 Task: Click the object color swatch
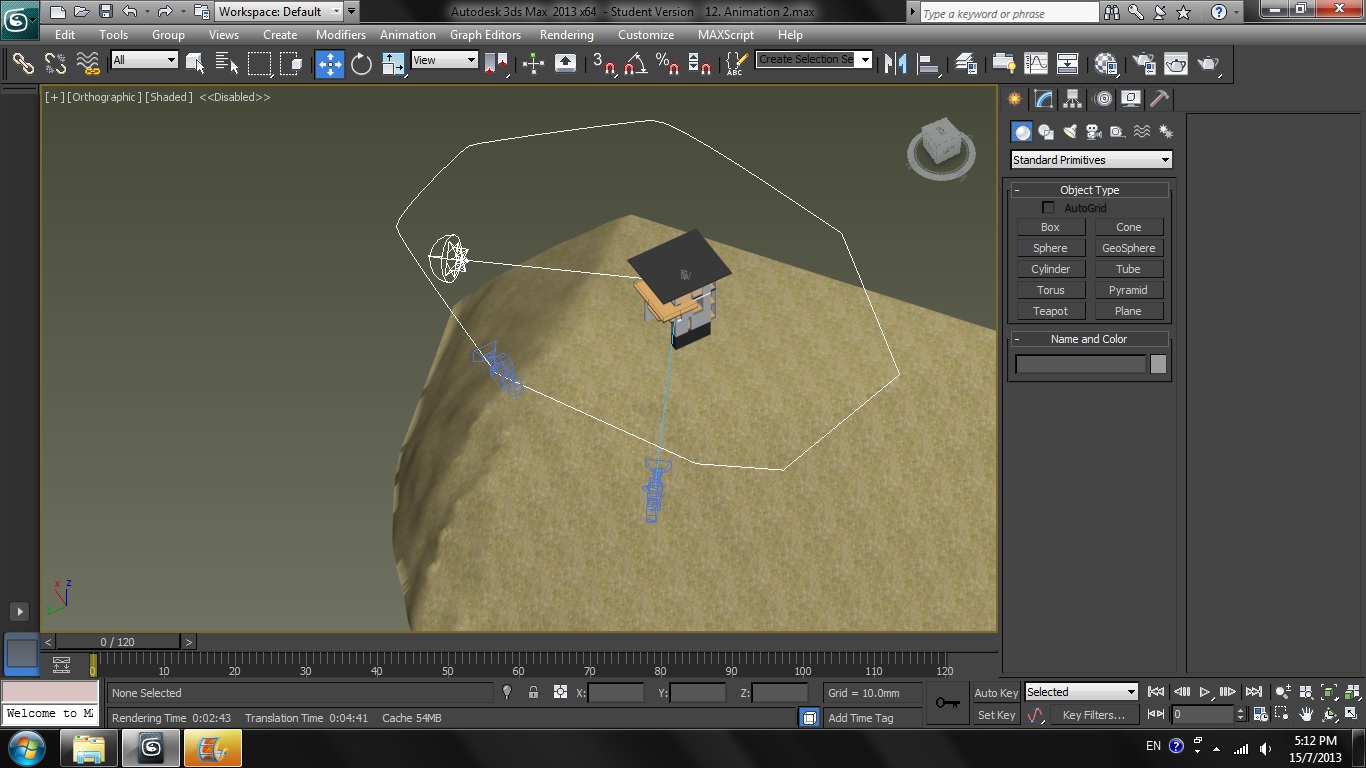pyautogui.click(x=1157, y=364)
